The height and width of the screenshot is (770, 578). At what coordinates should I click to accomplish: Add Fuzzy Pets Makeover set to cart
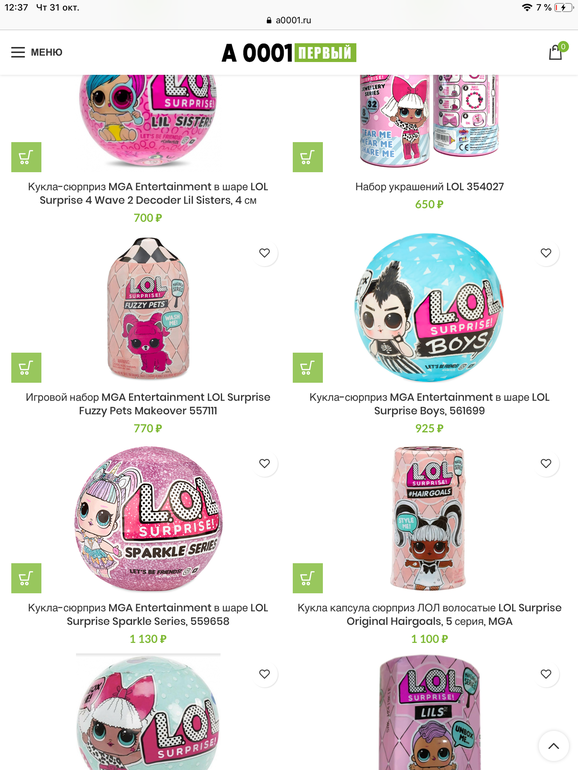[26, 367]
